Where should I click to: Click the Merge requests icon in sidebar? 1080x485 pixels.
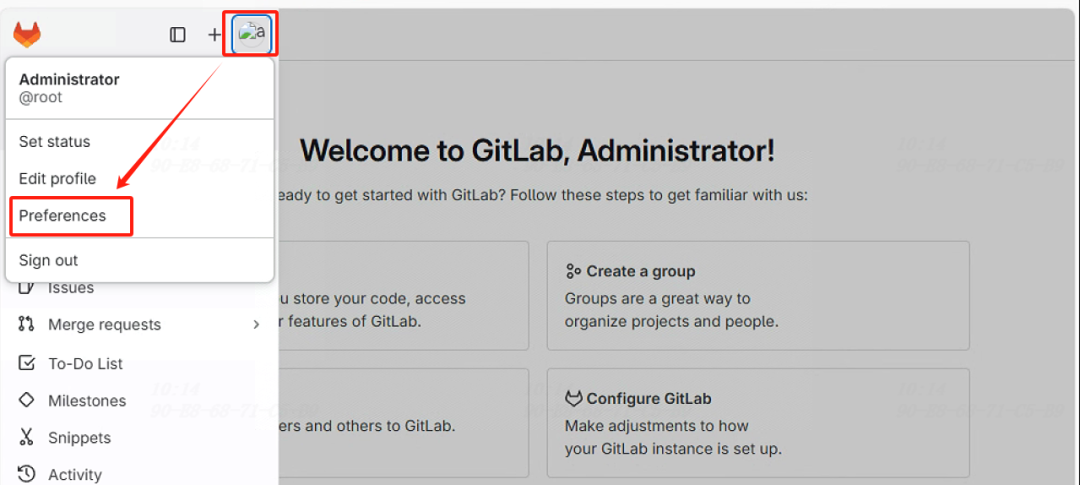tap(27, 325)
